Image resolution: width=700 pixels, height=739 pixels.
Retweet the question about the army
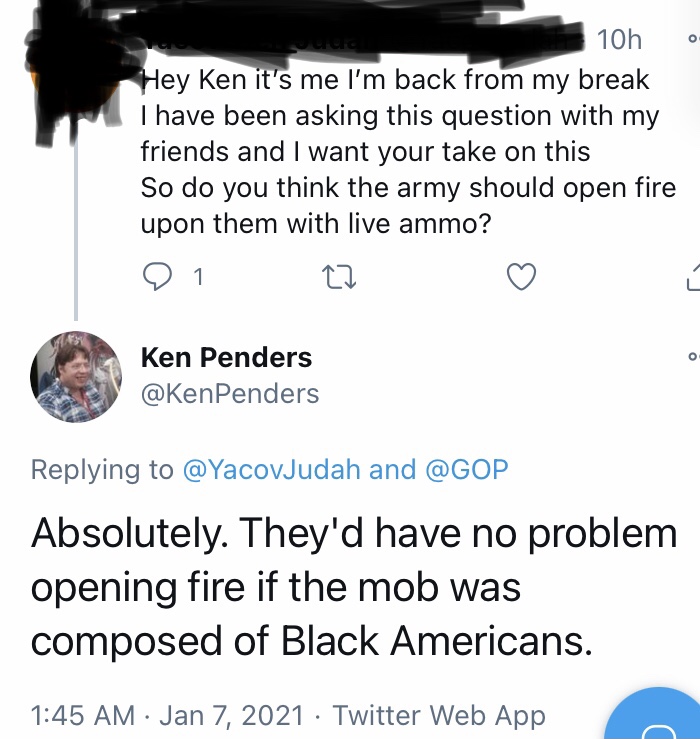point(338,277)
